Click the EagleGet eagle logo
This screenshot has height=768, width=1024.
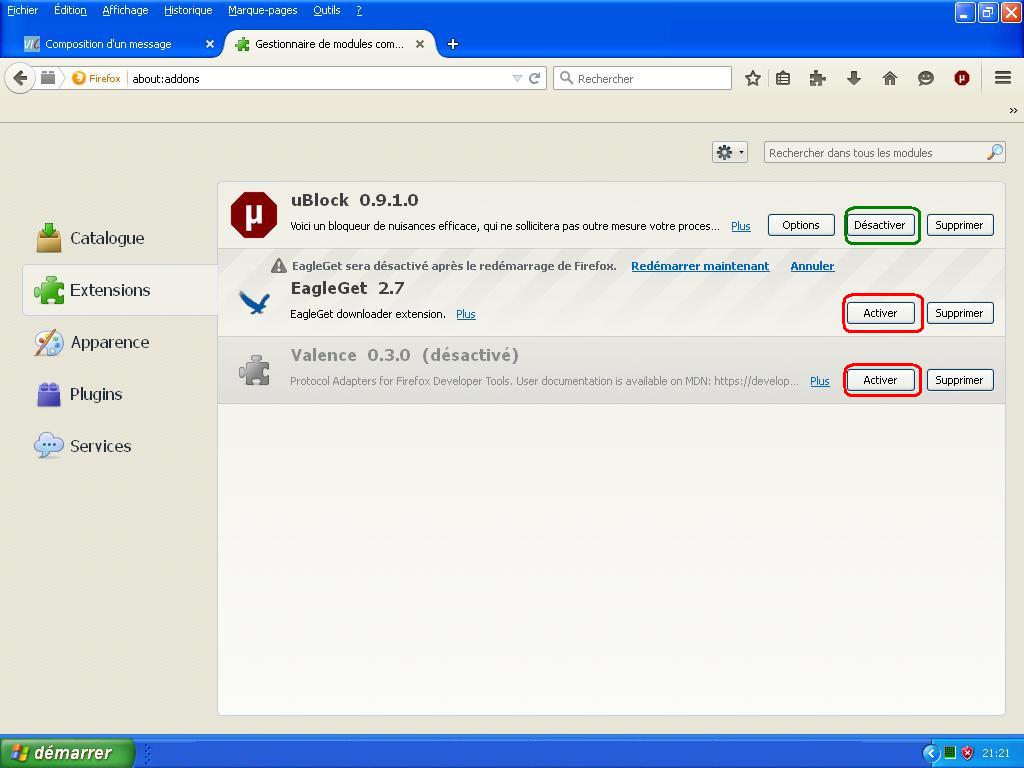point(254,302)
